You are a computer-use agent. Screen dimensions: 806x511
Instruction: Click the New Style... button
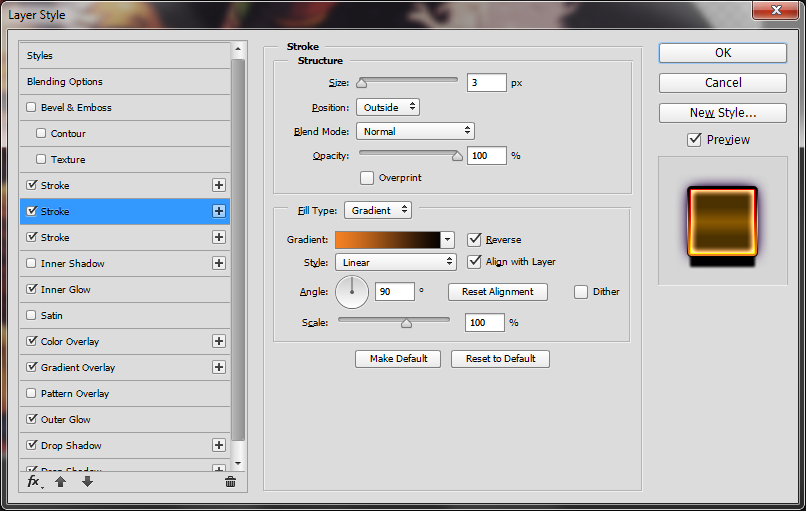tap(723, 113)
